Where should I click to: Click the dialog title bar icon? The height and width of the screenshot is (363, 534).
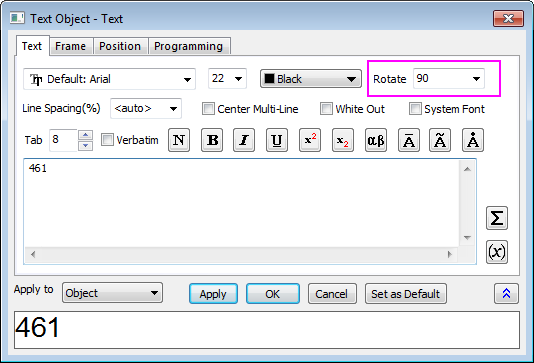(x=17, y=18)
